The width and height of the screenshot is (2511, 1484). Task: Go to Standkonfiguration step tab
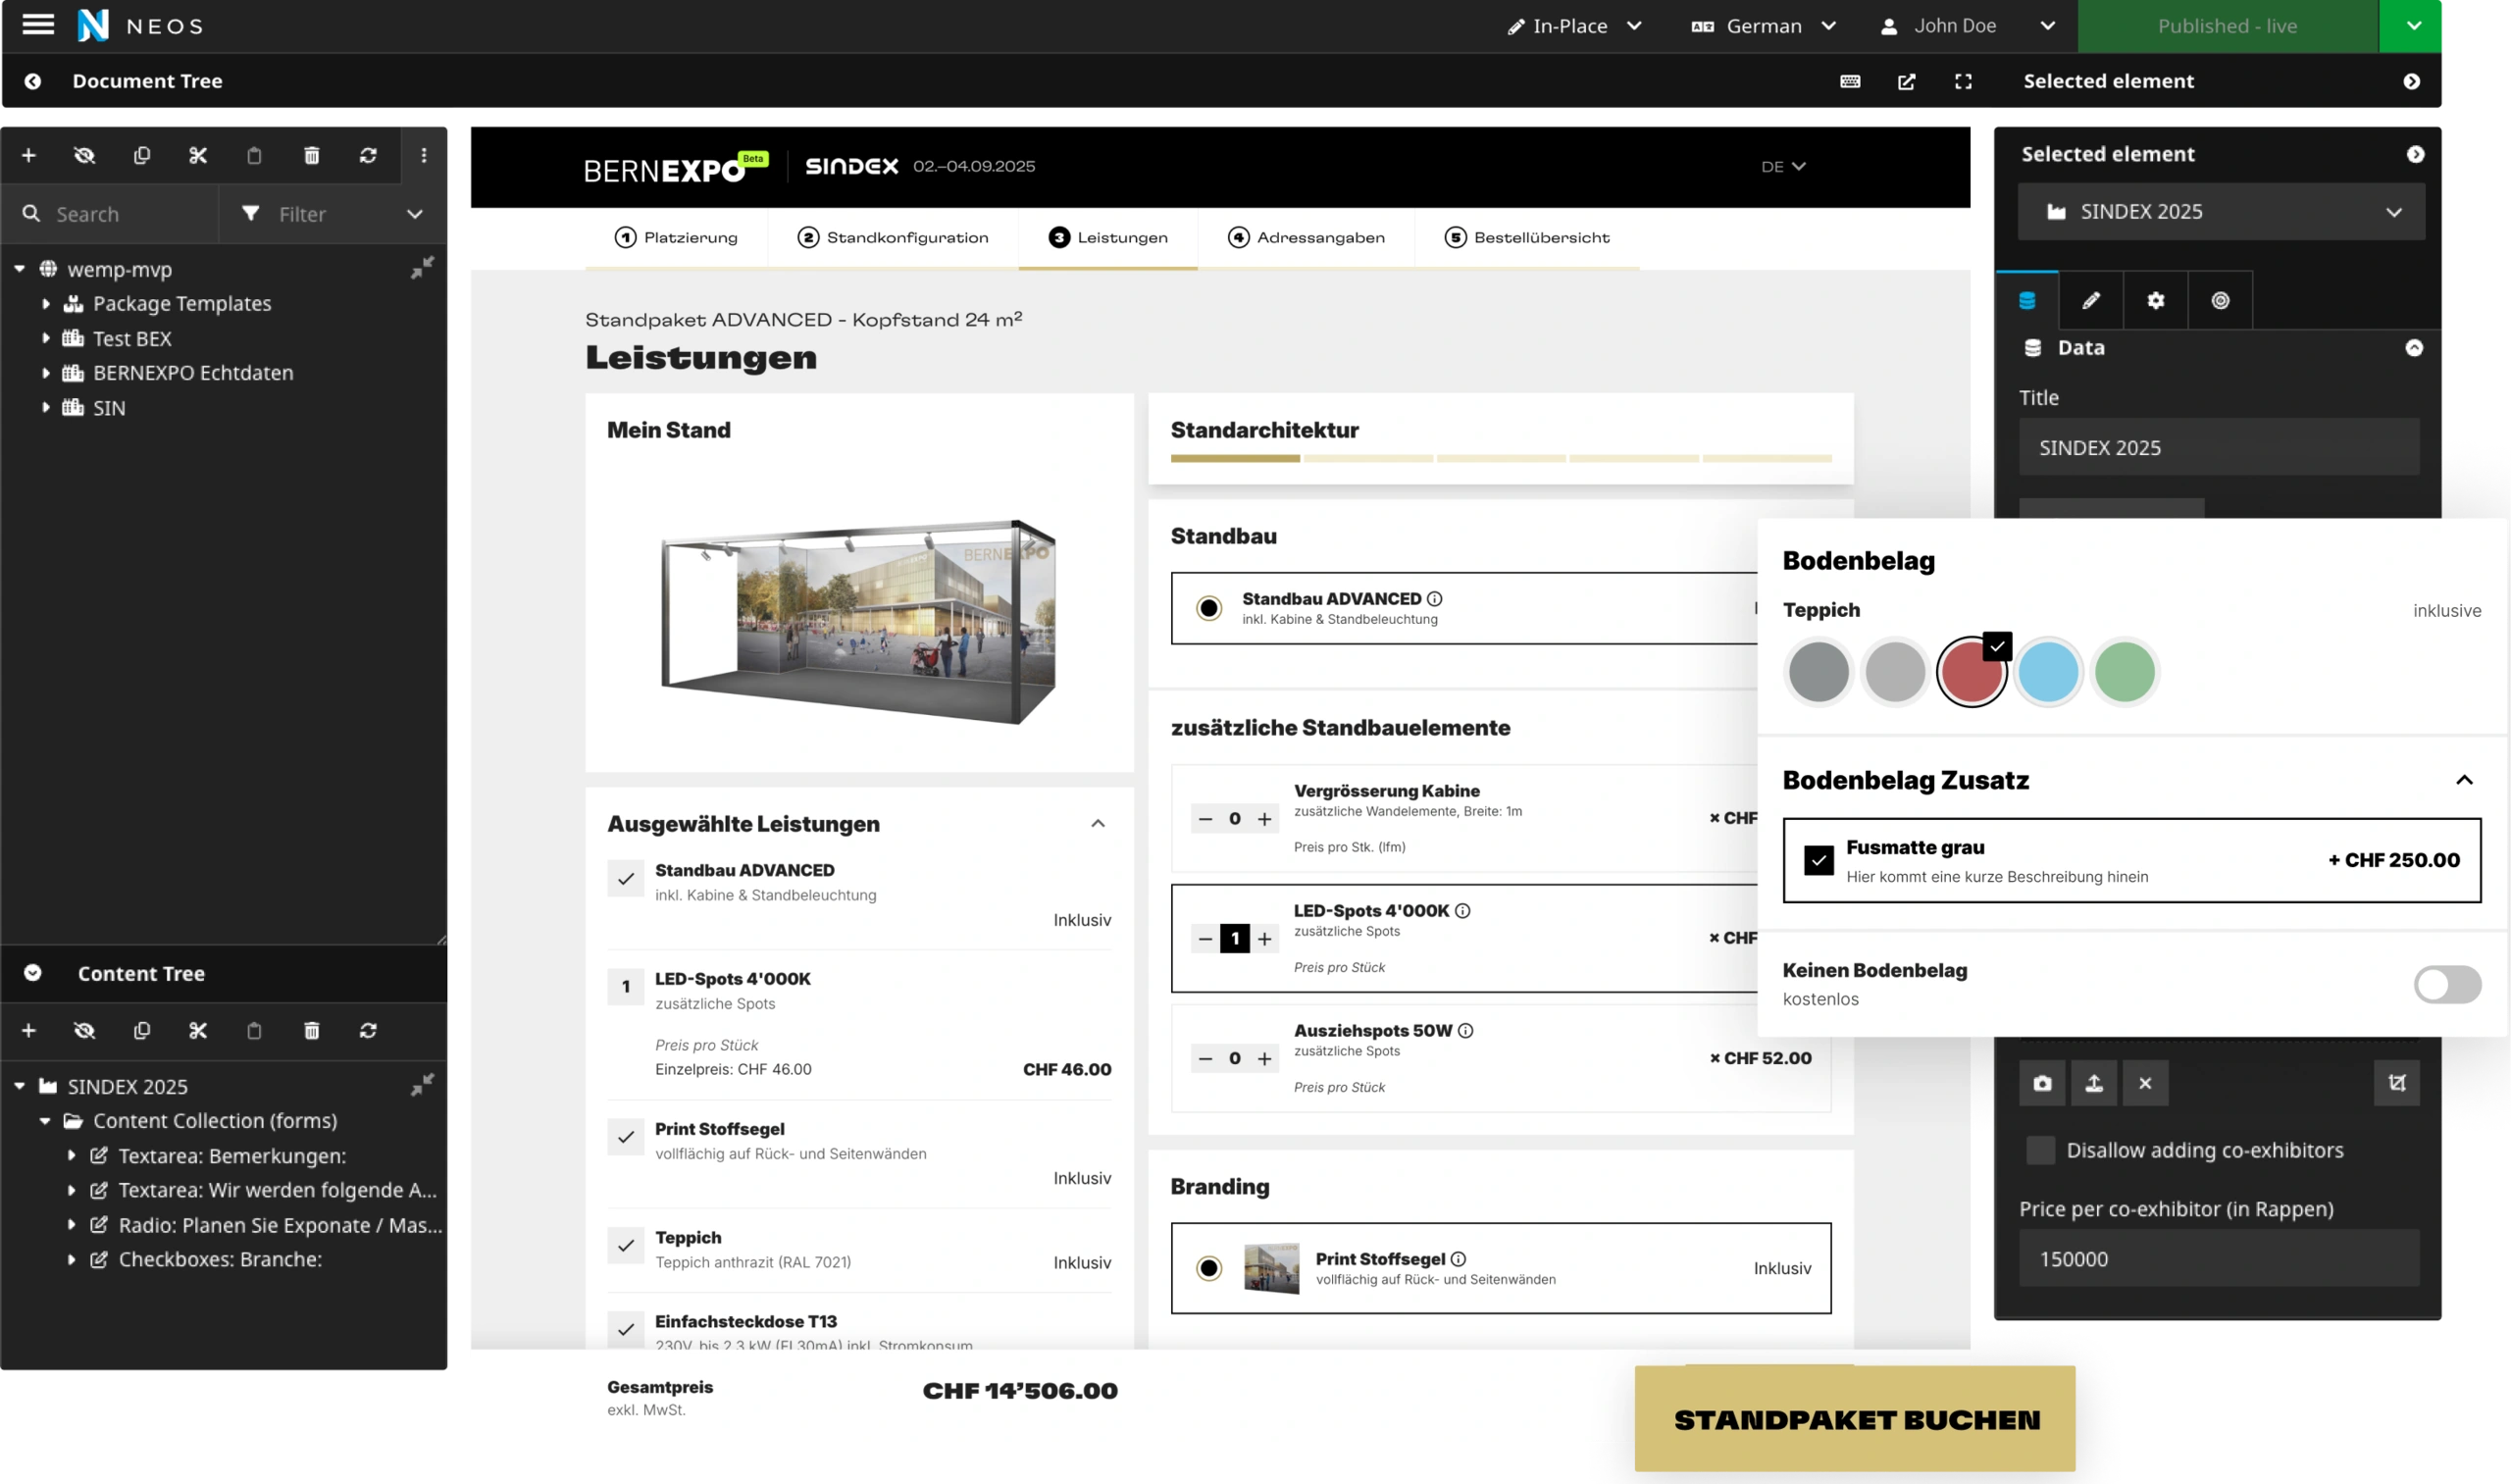pos(893,237)
